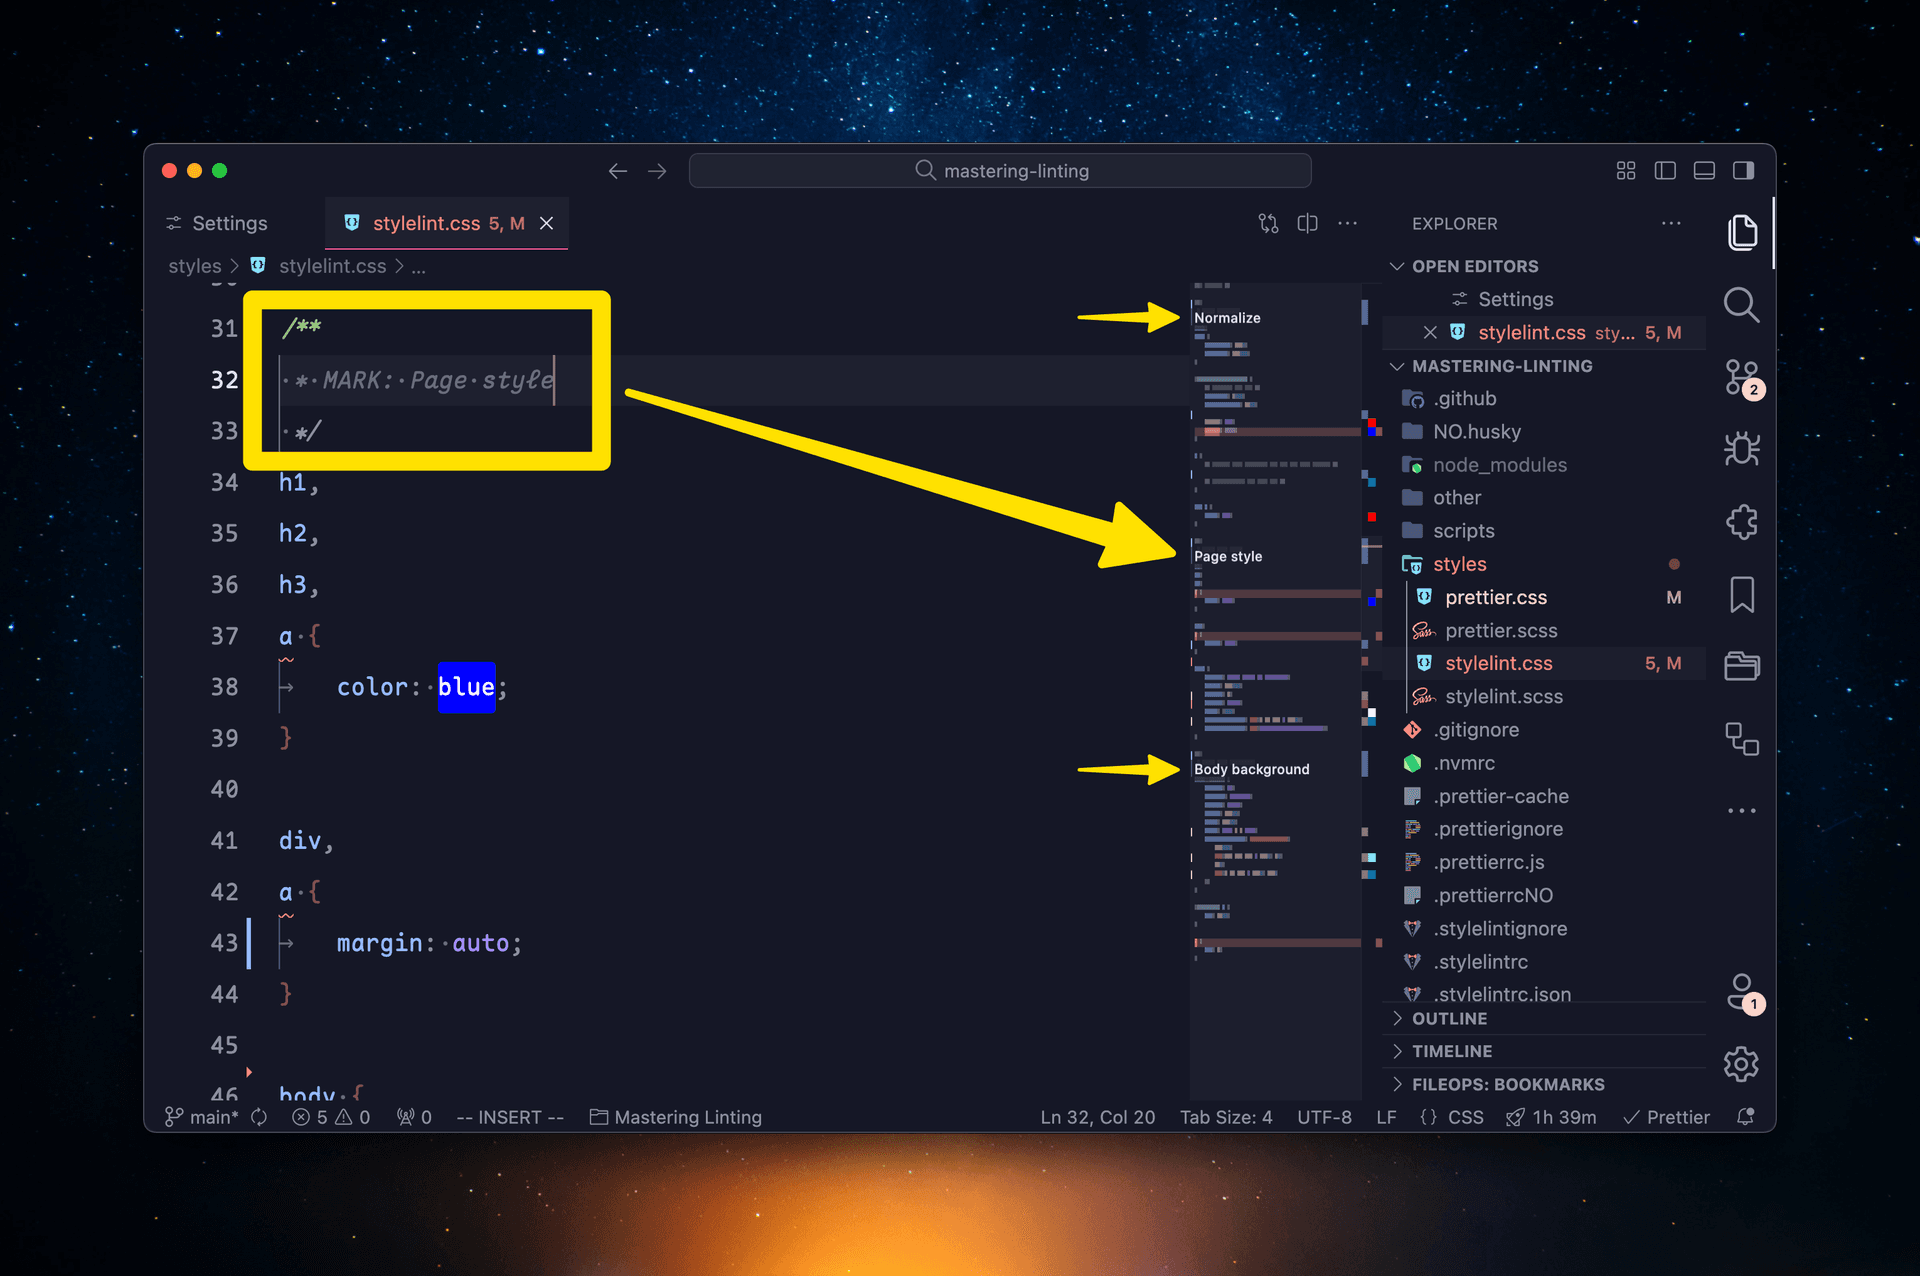Click the main* branch indicator in status bar

(207, 1117)
